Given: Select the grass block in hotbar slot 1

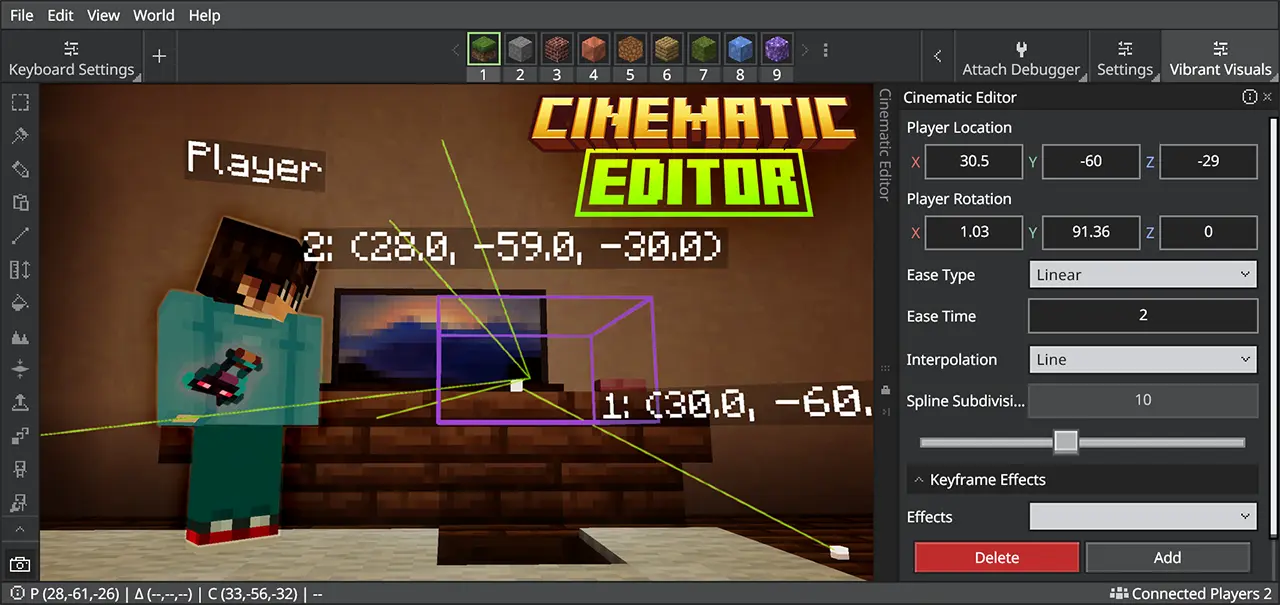Looking at the screenshot, I should point(483,49).
